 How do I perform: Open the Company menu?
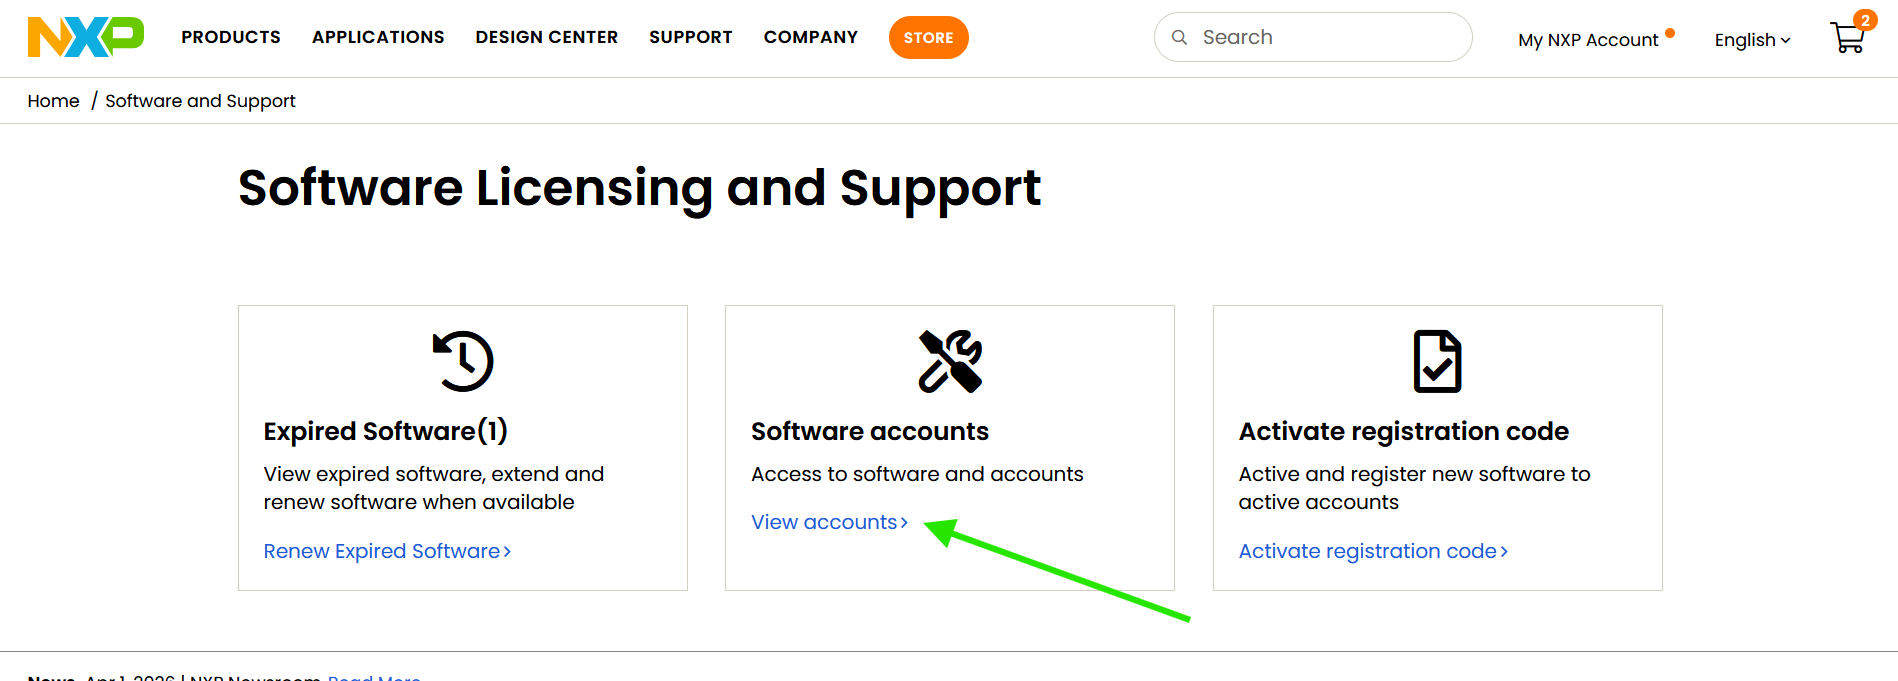click(x=811, y=37)
